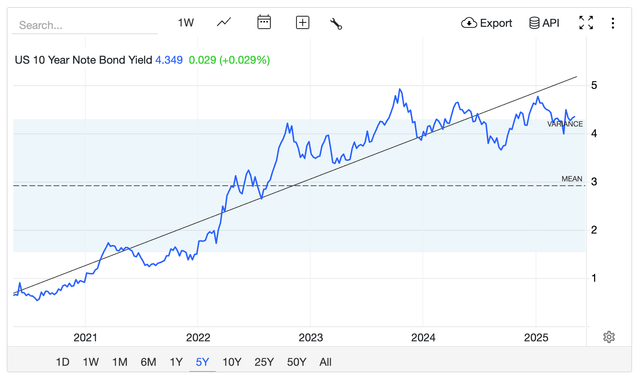The height and width of the screenshot is (381, 640).
Task: Select the 1W time range tab
Action: [91, 362]
